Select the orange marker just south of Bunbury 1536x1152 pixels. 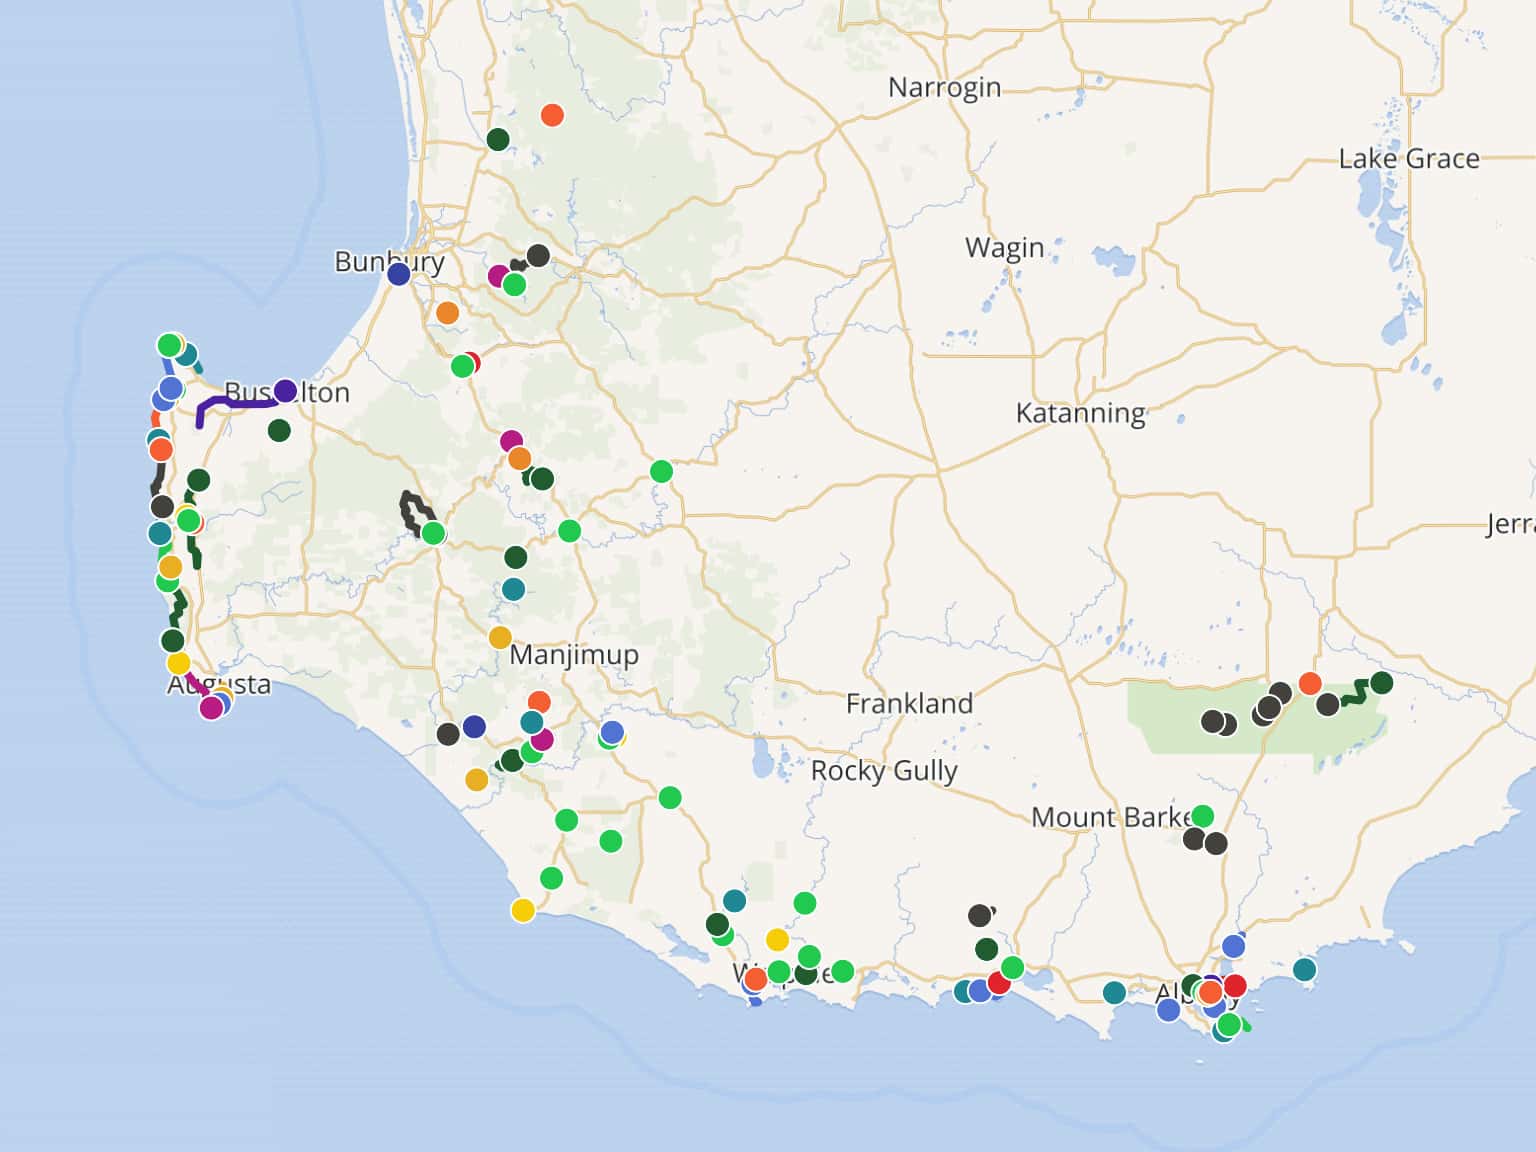(x=447, y=313)
